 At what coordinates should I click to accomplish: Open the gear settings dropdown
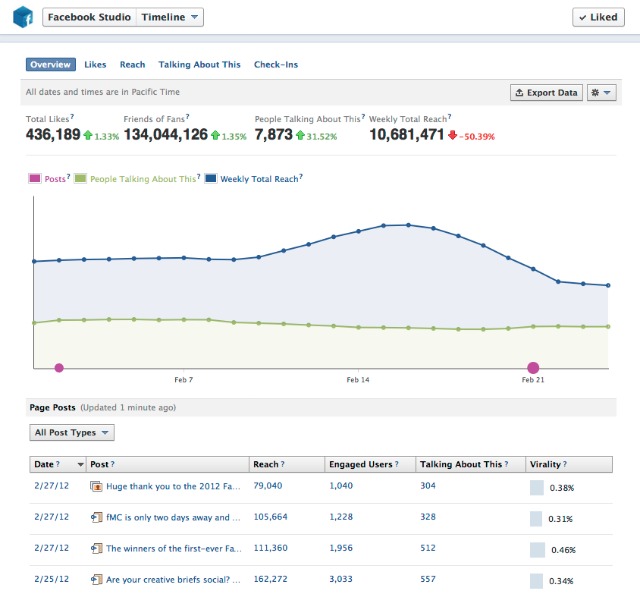click(x=601, y=93)
